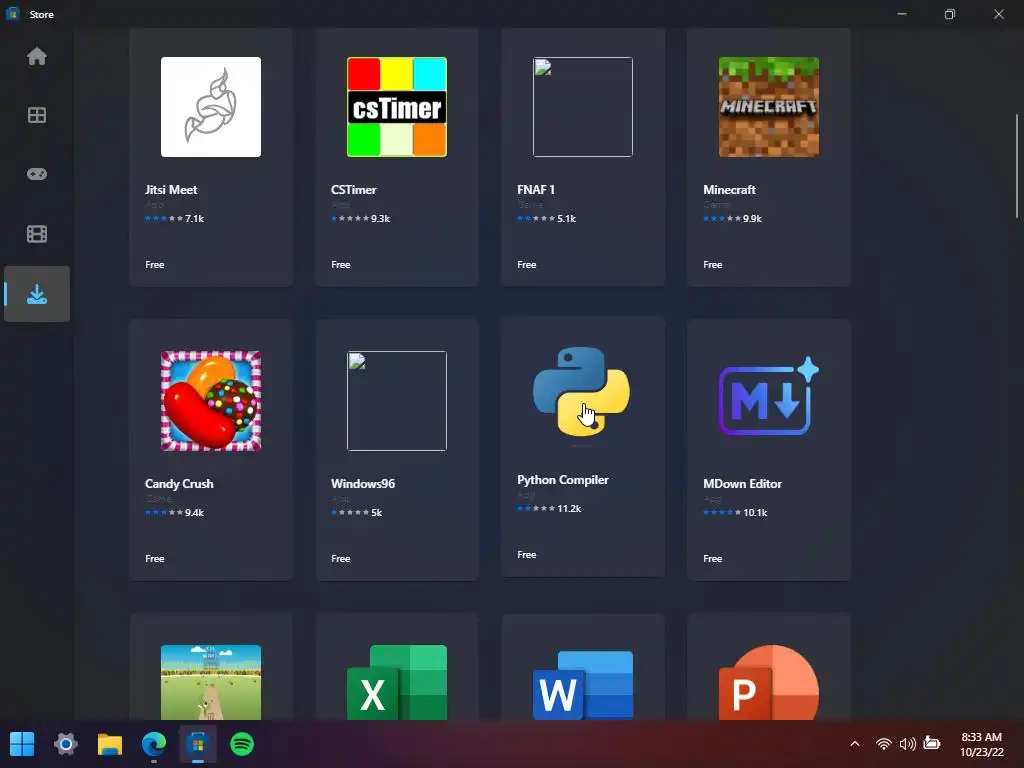Click the Free price on Windows96
Image resolution: width=1024 pixels, height=768 pixels.
click(x=341, y=558)
